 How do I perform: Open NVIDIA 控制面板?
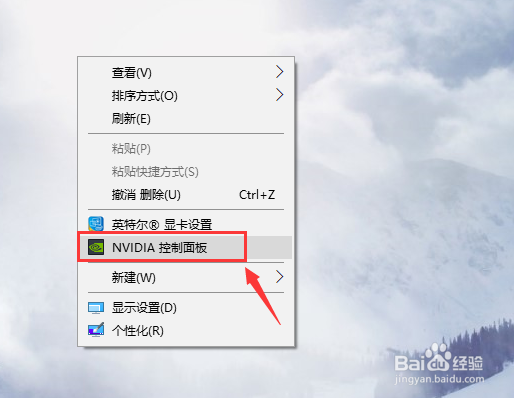click(186, 247)
